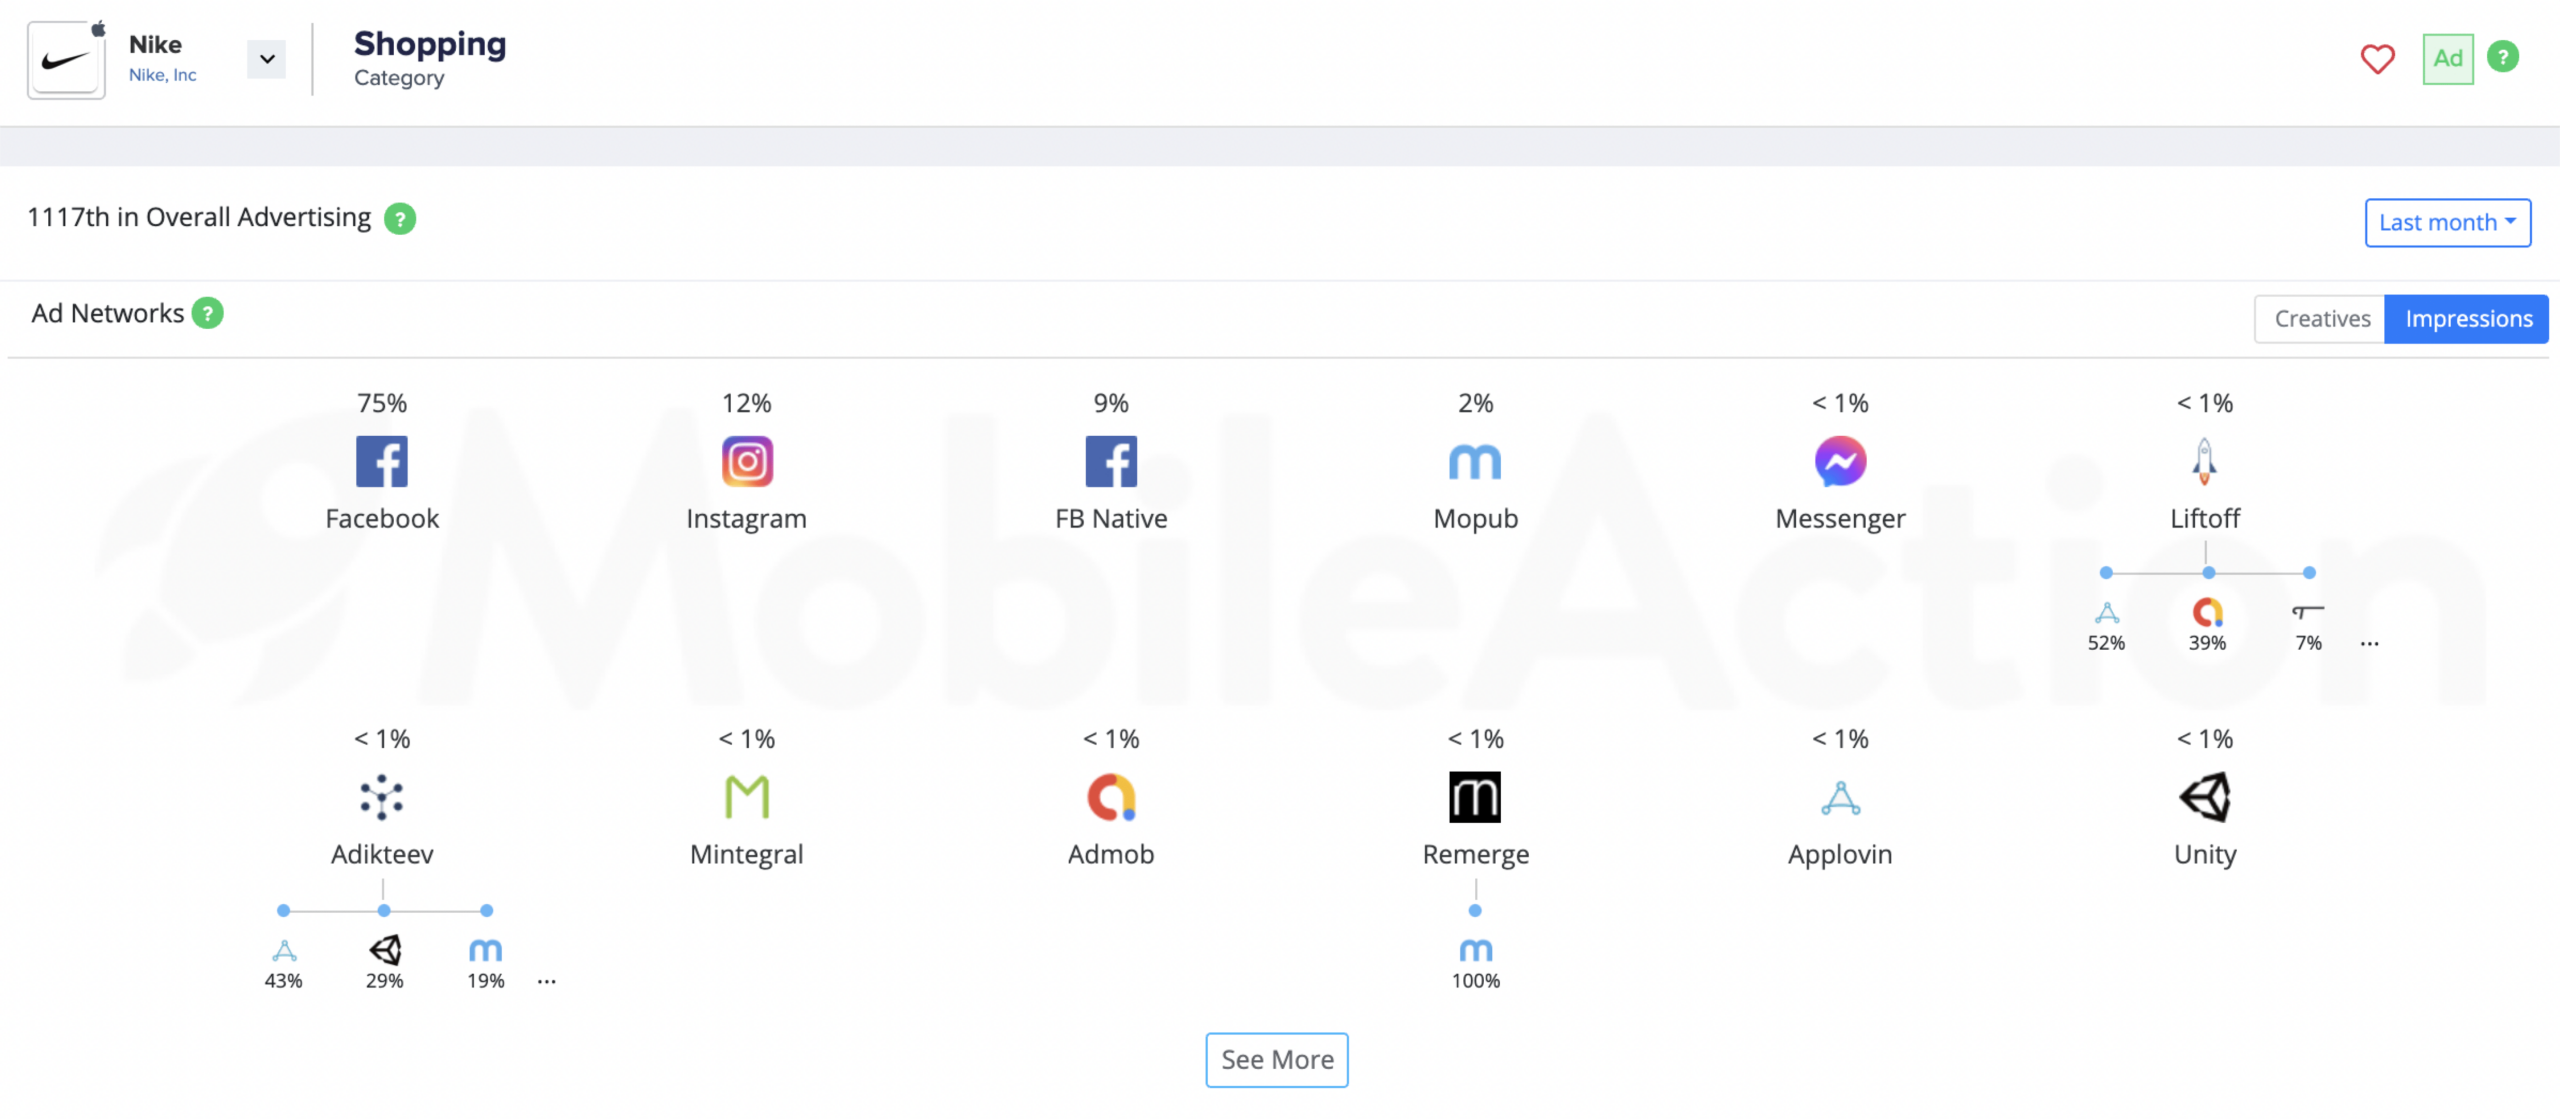Open help icon beside Overall Advertising rank

coord(400,218)
